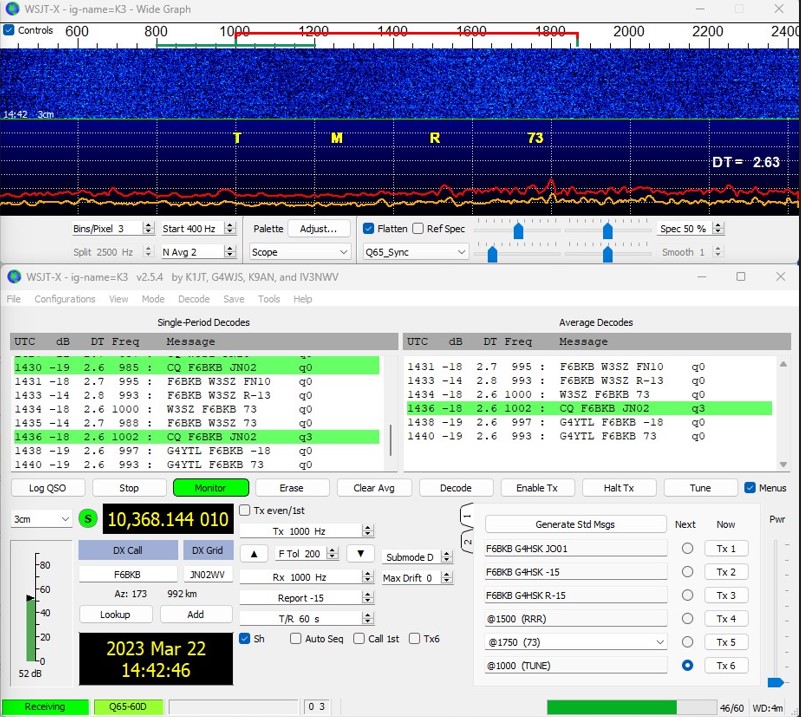This screenshot has width=801, height=717.
Task: Toggle the Flatten checkbox
Action: (x=369, y=229)
